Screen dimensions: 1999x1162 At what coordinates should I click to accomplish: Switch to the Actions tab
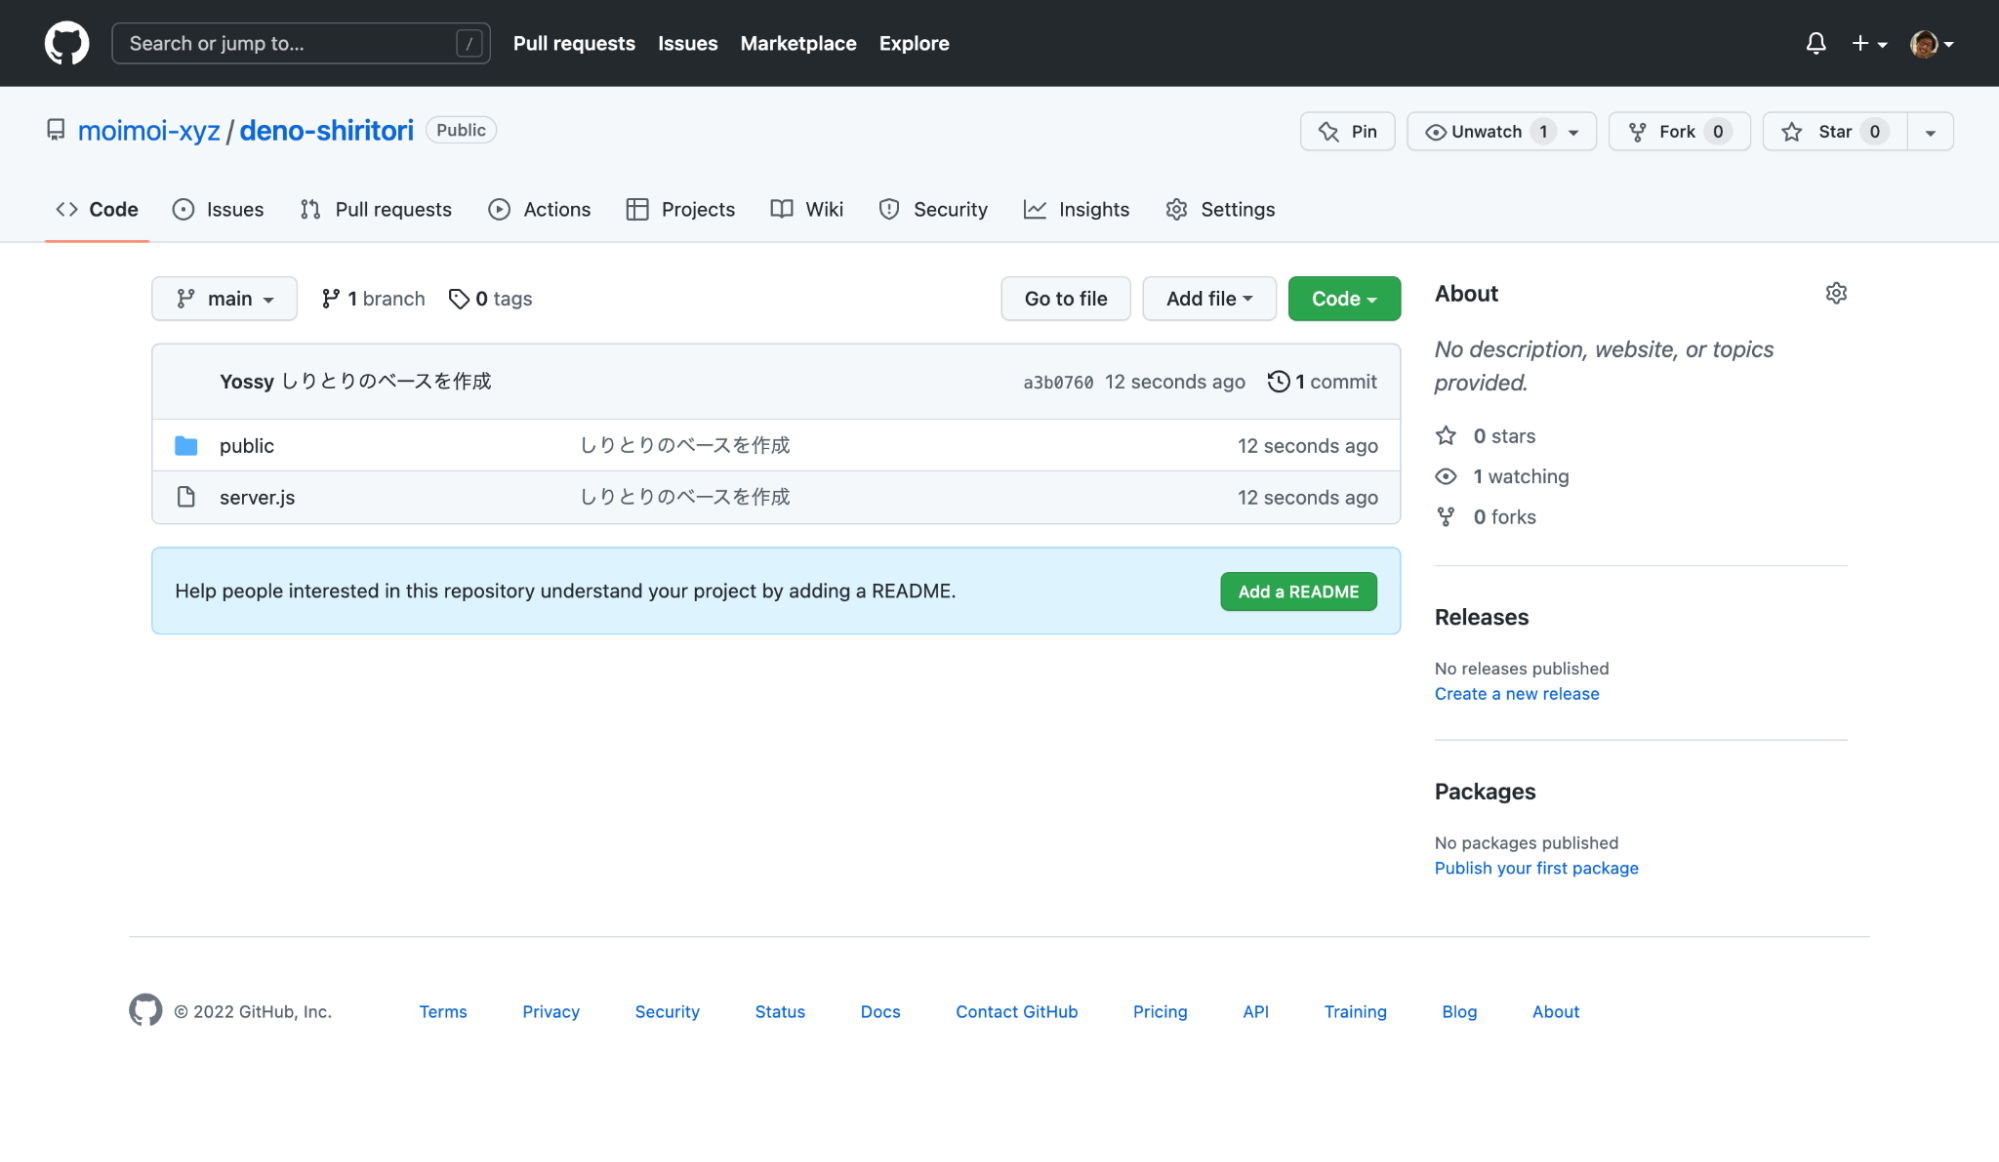coord(540,210)
